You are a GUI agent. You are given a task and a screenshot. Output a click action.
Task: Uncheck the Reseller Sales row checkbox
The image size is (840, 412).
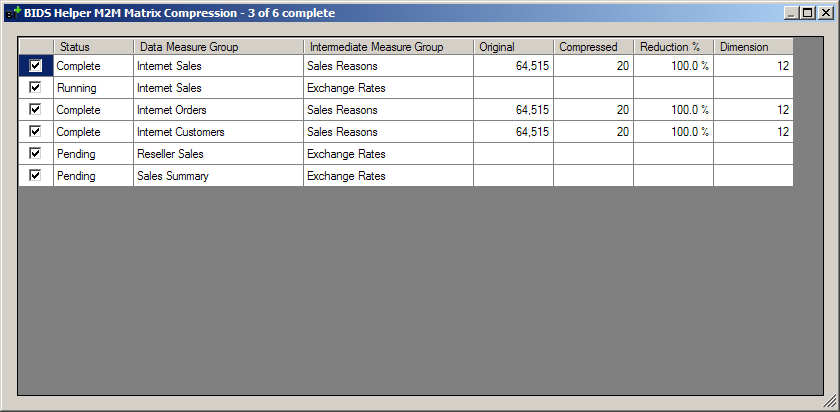pos(36,154)
